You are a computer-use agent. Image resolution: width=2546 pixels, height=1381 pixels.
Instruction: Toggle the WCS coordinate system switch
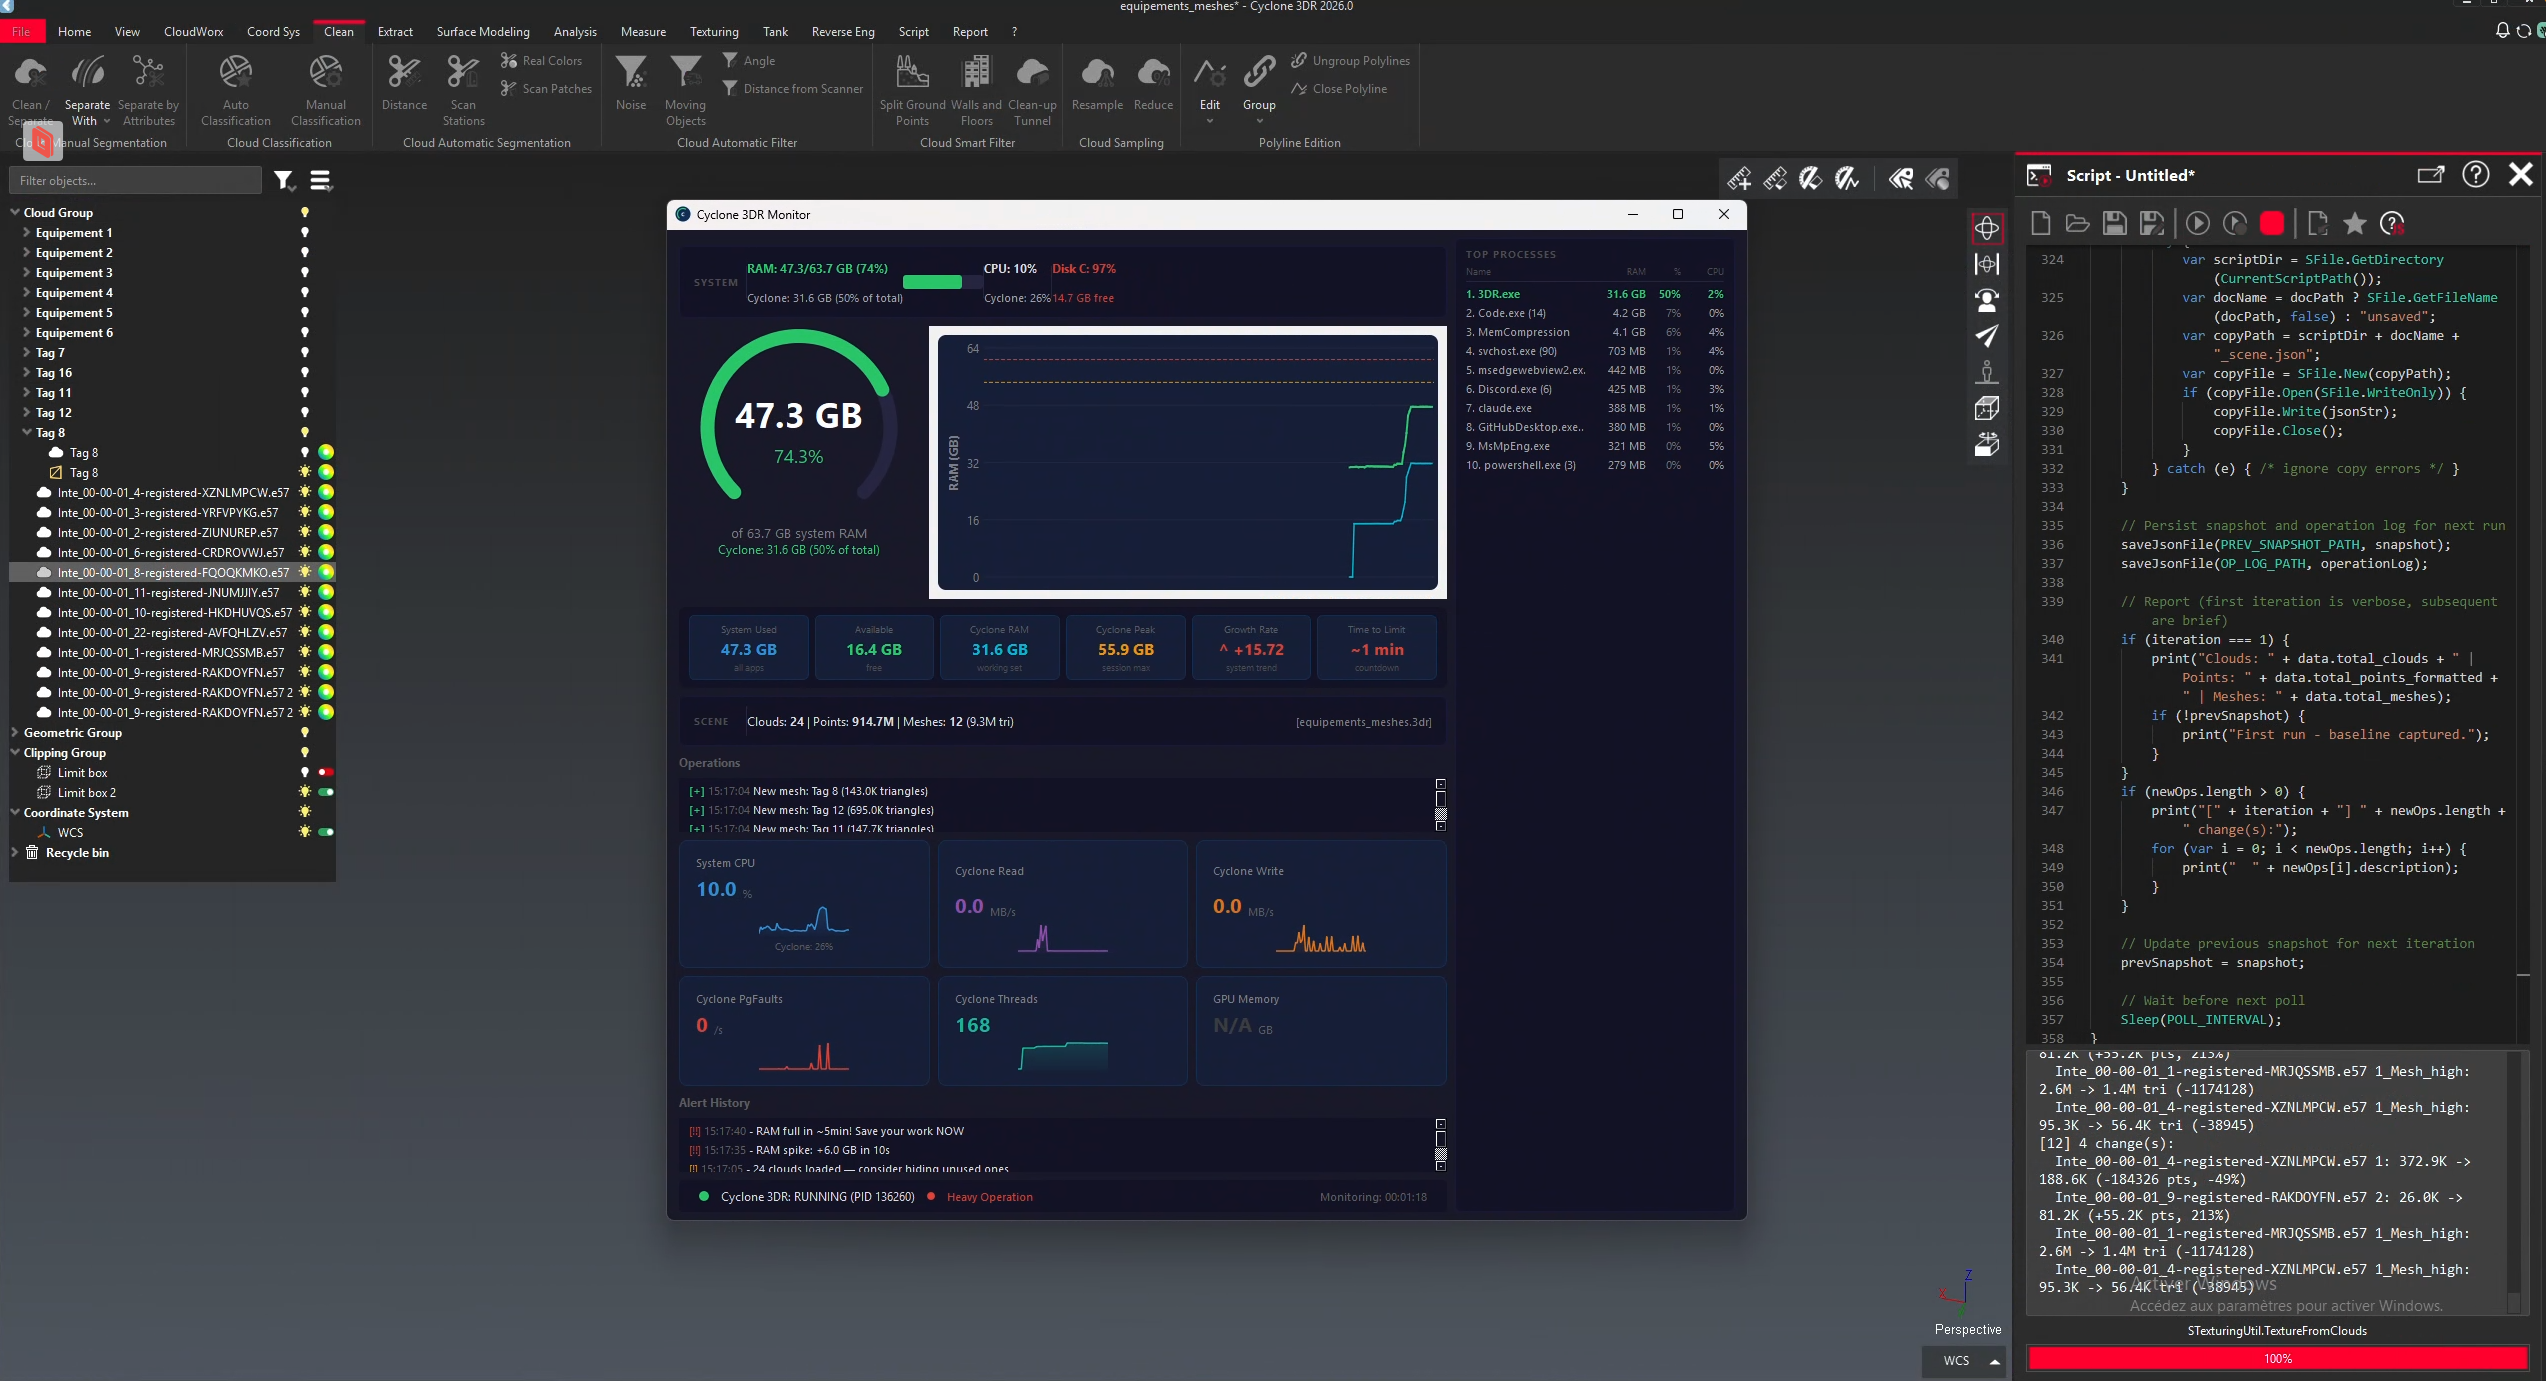click(x=325, y=832)
